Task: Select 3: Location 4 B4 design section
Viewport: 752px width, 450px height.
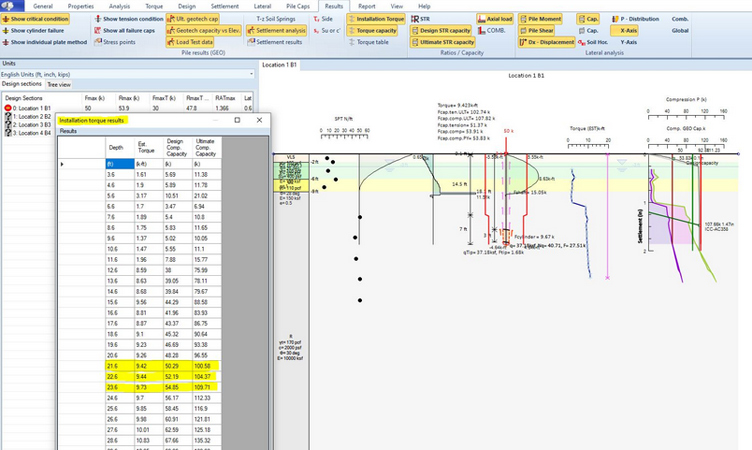Action: click(x=28, y=133)
